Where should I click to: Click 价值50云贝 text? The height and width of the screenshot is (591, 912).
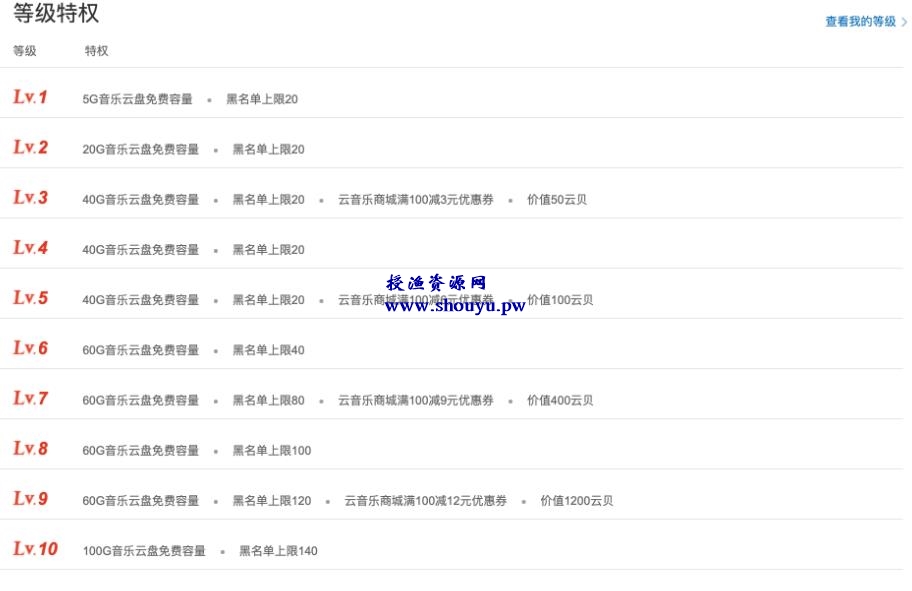(557, 200)
